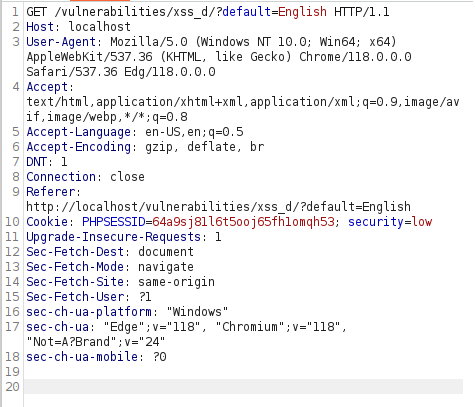Click the 'Accept-Encoding' header name
475x407 pixels.
tap(79, 147)
